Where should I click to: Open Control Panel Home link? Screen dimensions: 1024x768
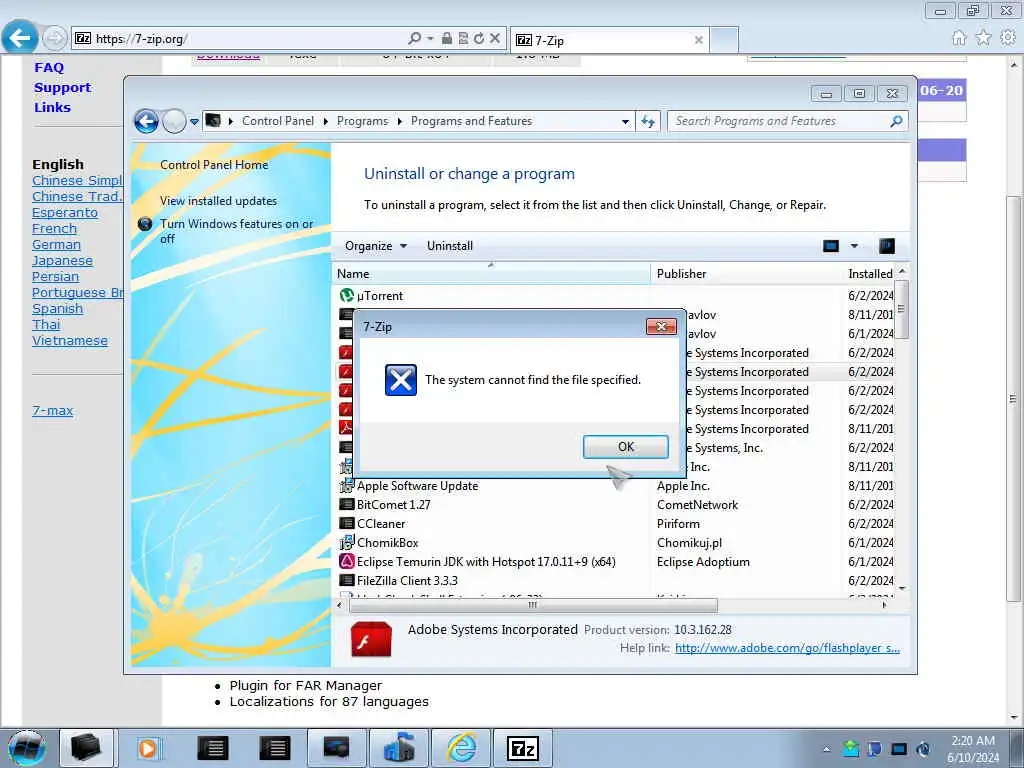pyautogui.click(x=214, y=165)
